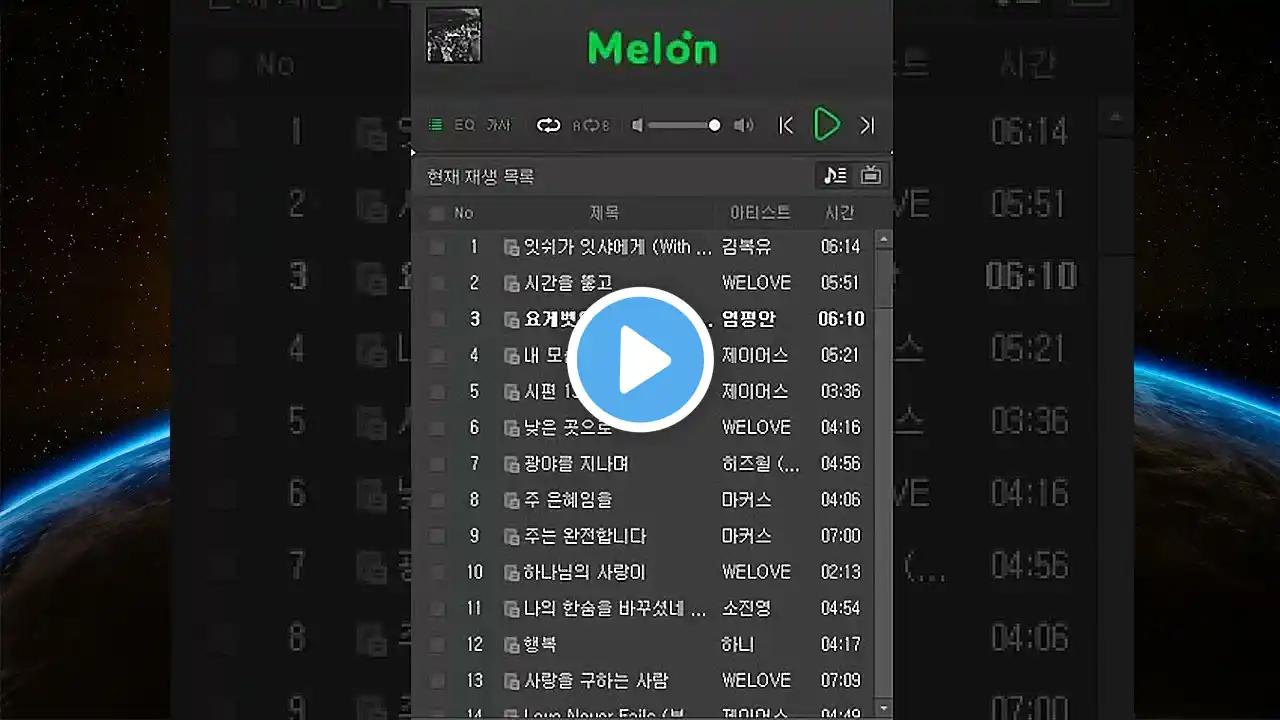Toggle the A-B section repeat icon
The width and height of the screenshot is (1280, 720).
point(591,125)
